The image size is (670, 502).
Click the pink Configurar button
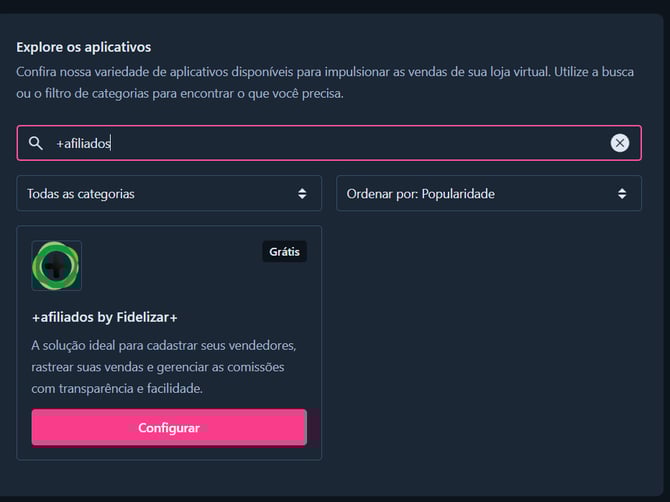(169, 428)
